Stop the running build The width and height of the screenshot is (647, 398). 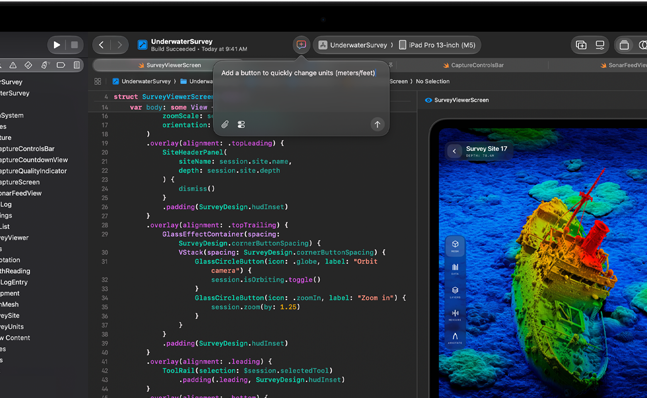point(74,45)
